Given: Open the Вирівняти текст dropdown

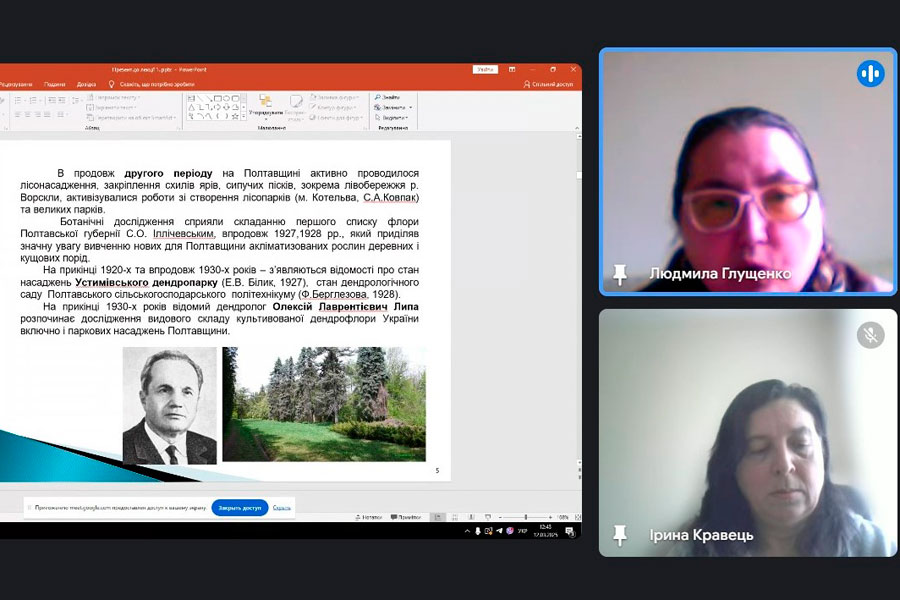Looking at the screenshot, I should tap(112, 107).
